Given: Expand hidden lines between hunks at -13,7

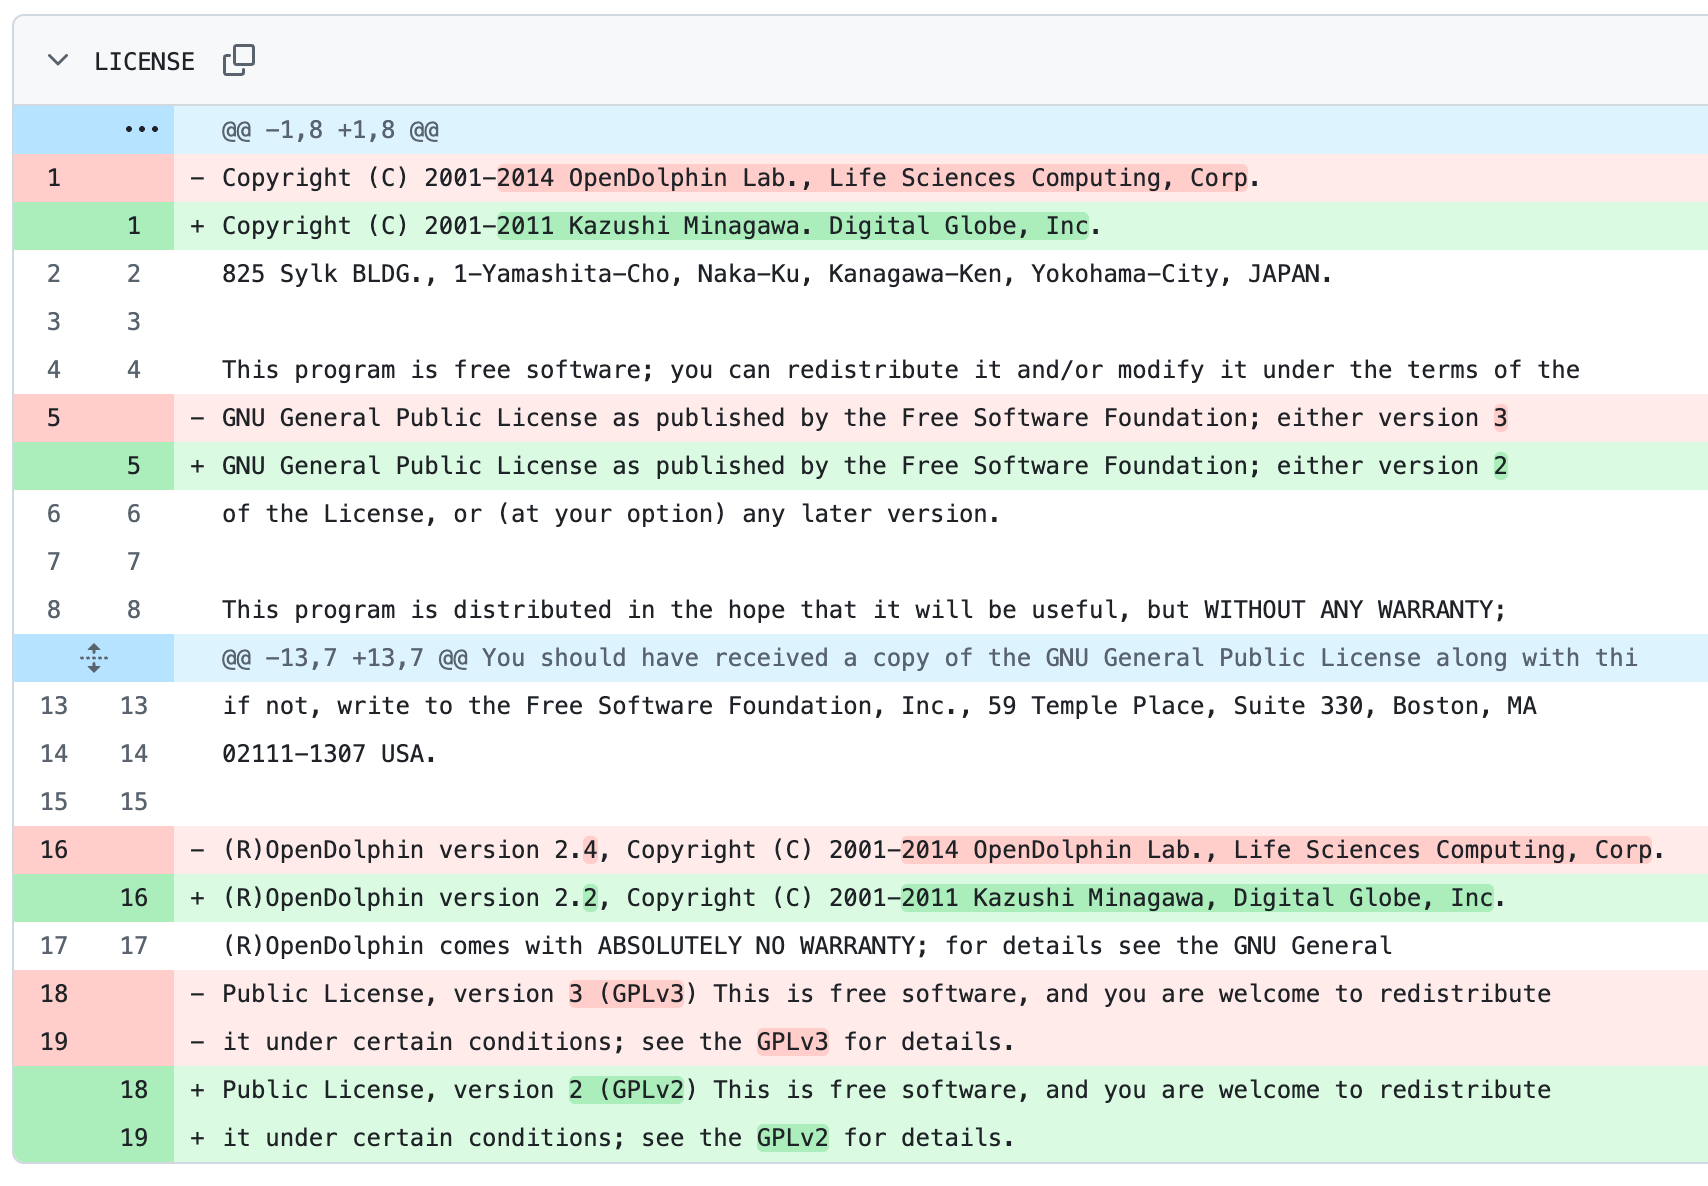Looking at the screenshot, I should (94, 658).
